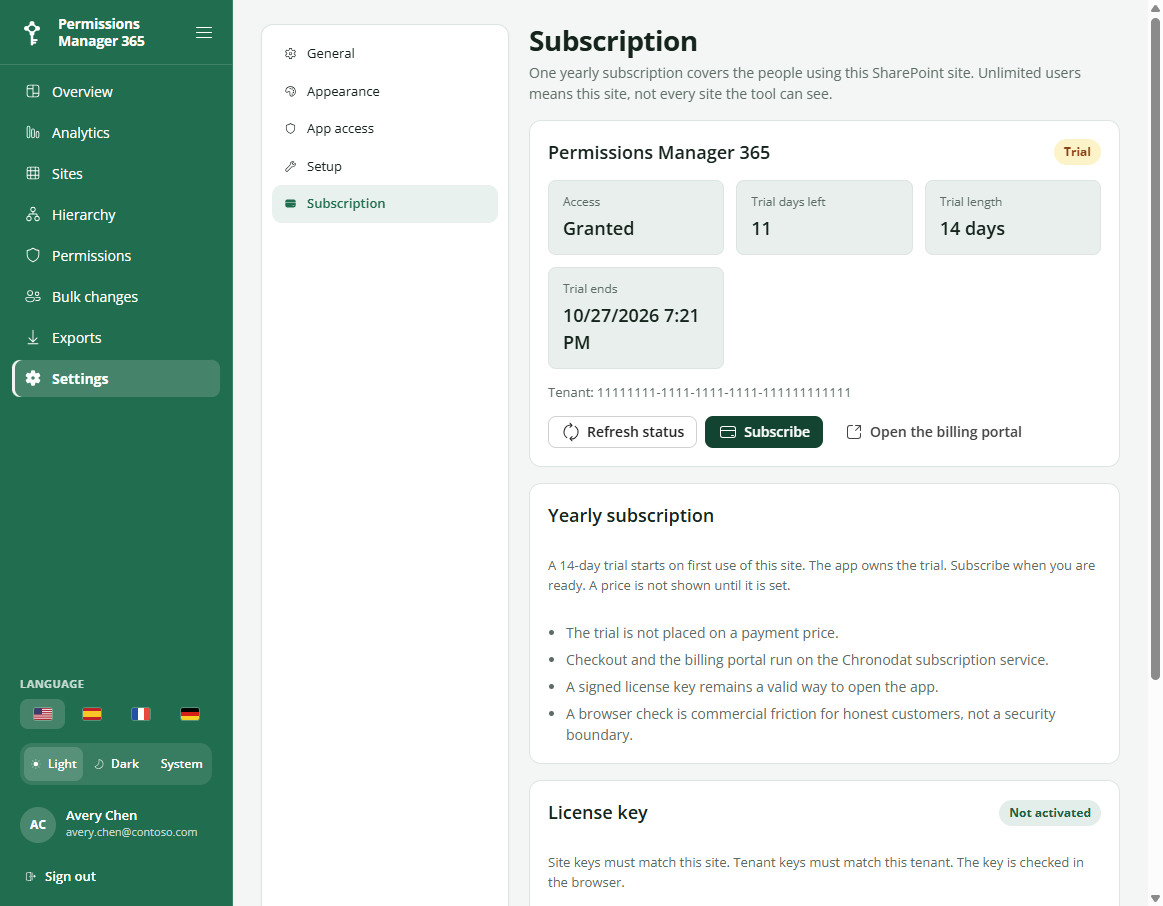Viewport: 1163px width, 906px height.
Task: Click the License key heading
Action: (x=598, y=813)
